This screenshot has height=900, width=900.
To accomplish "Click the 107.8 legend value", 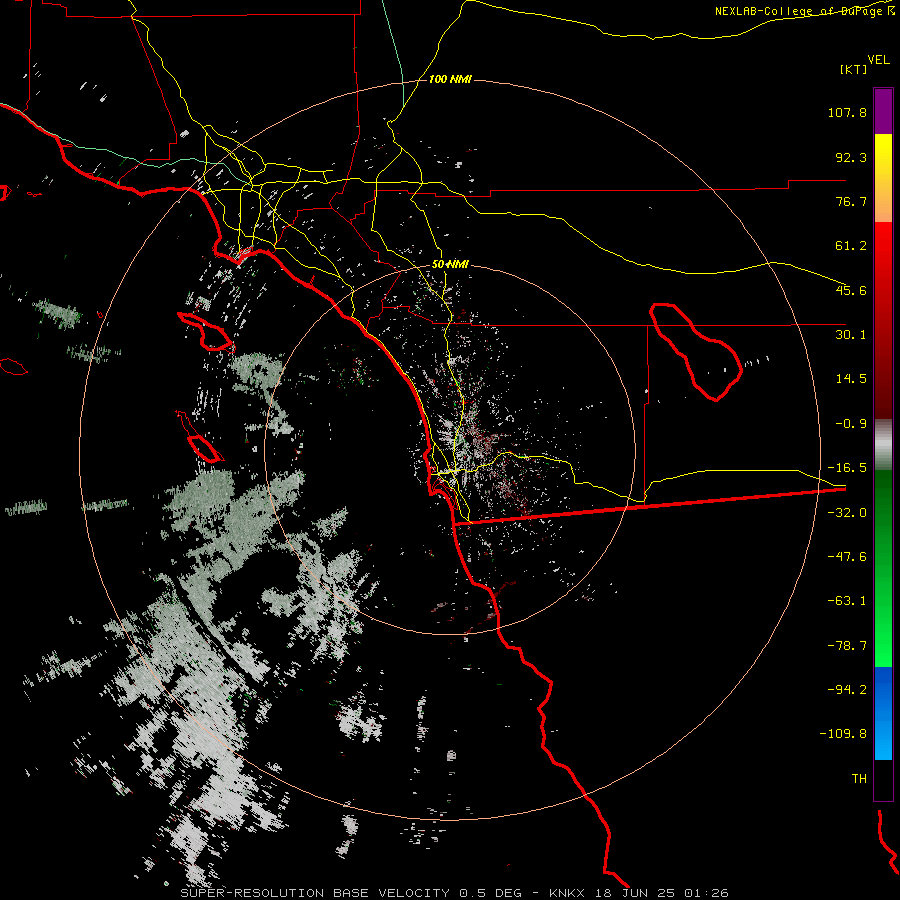I will click(x=847, y=112).
